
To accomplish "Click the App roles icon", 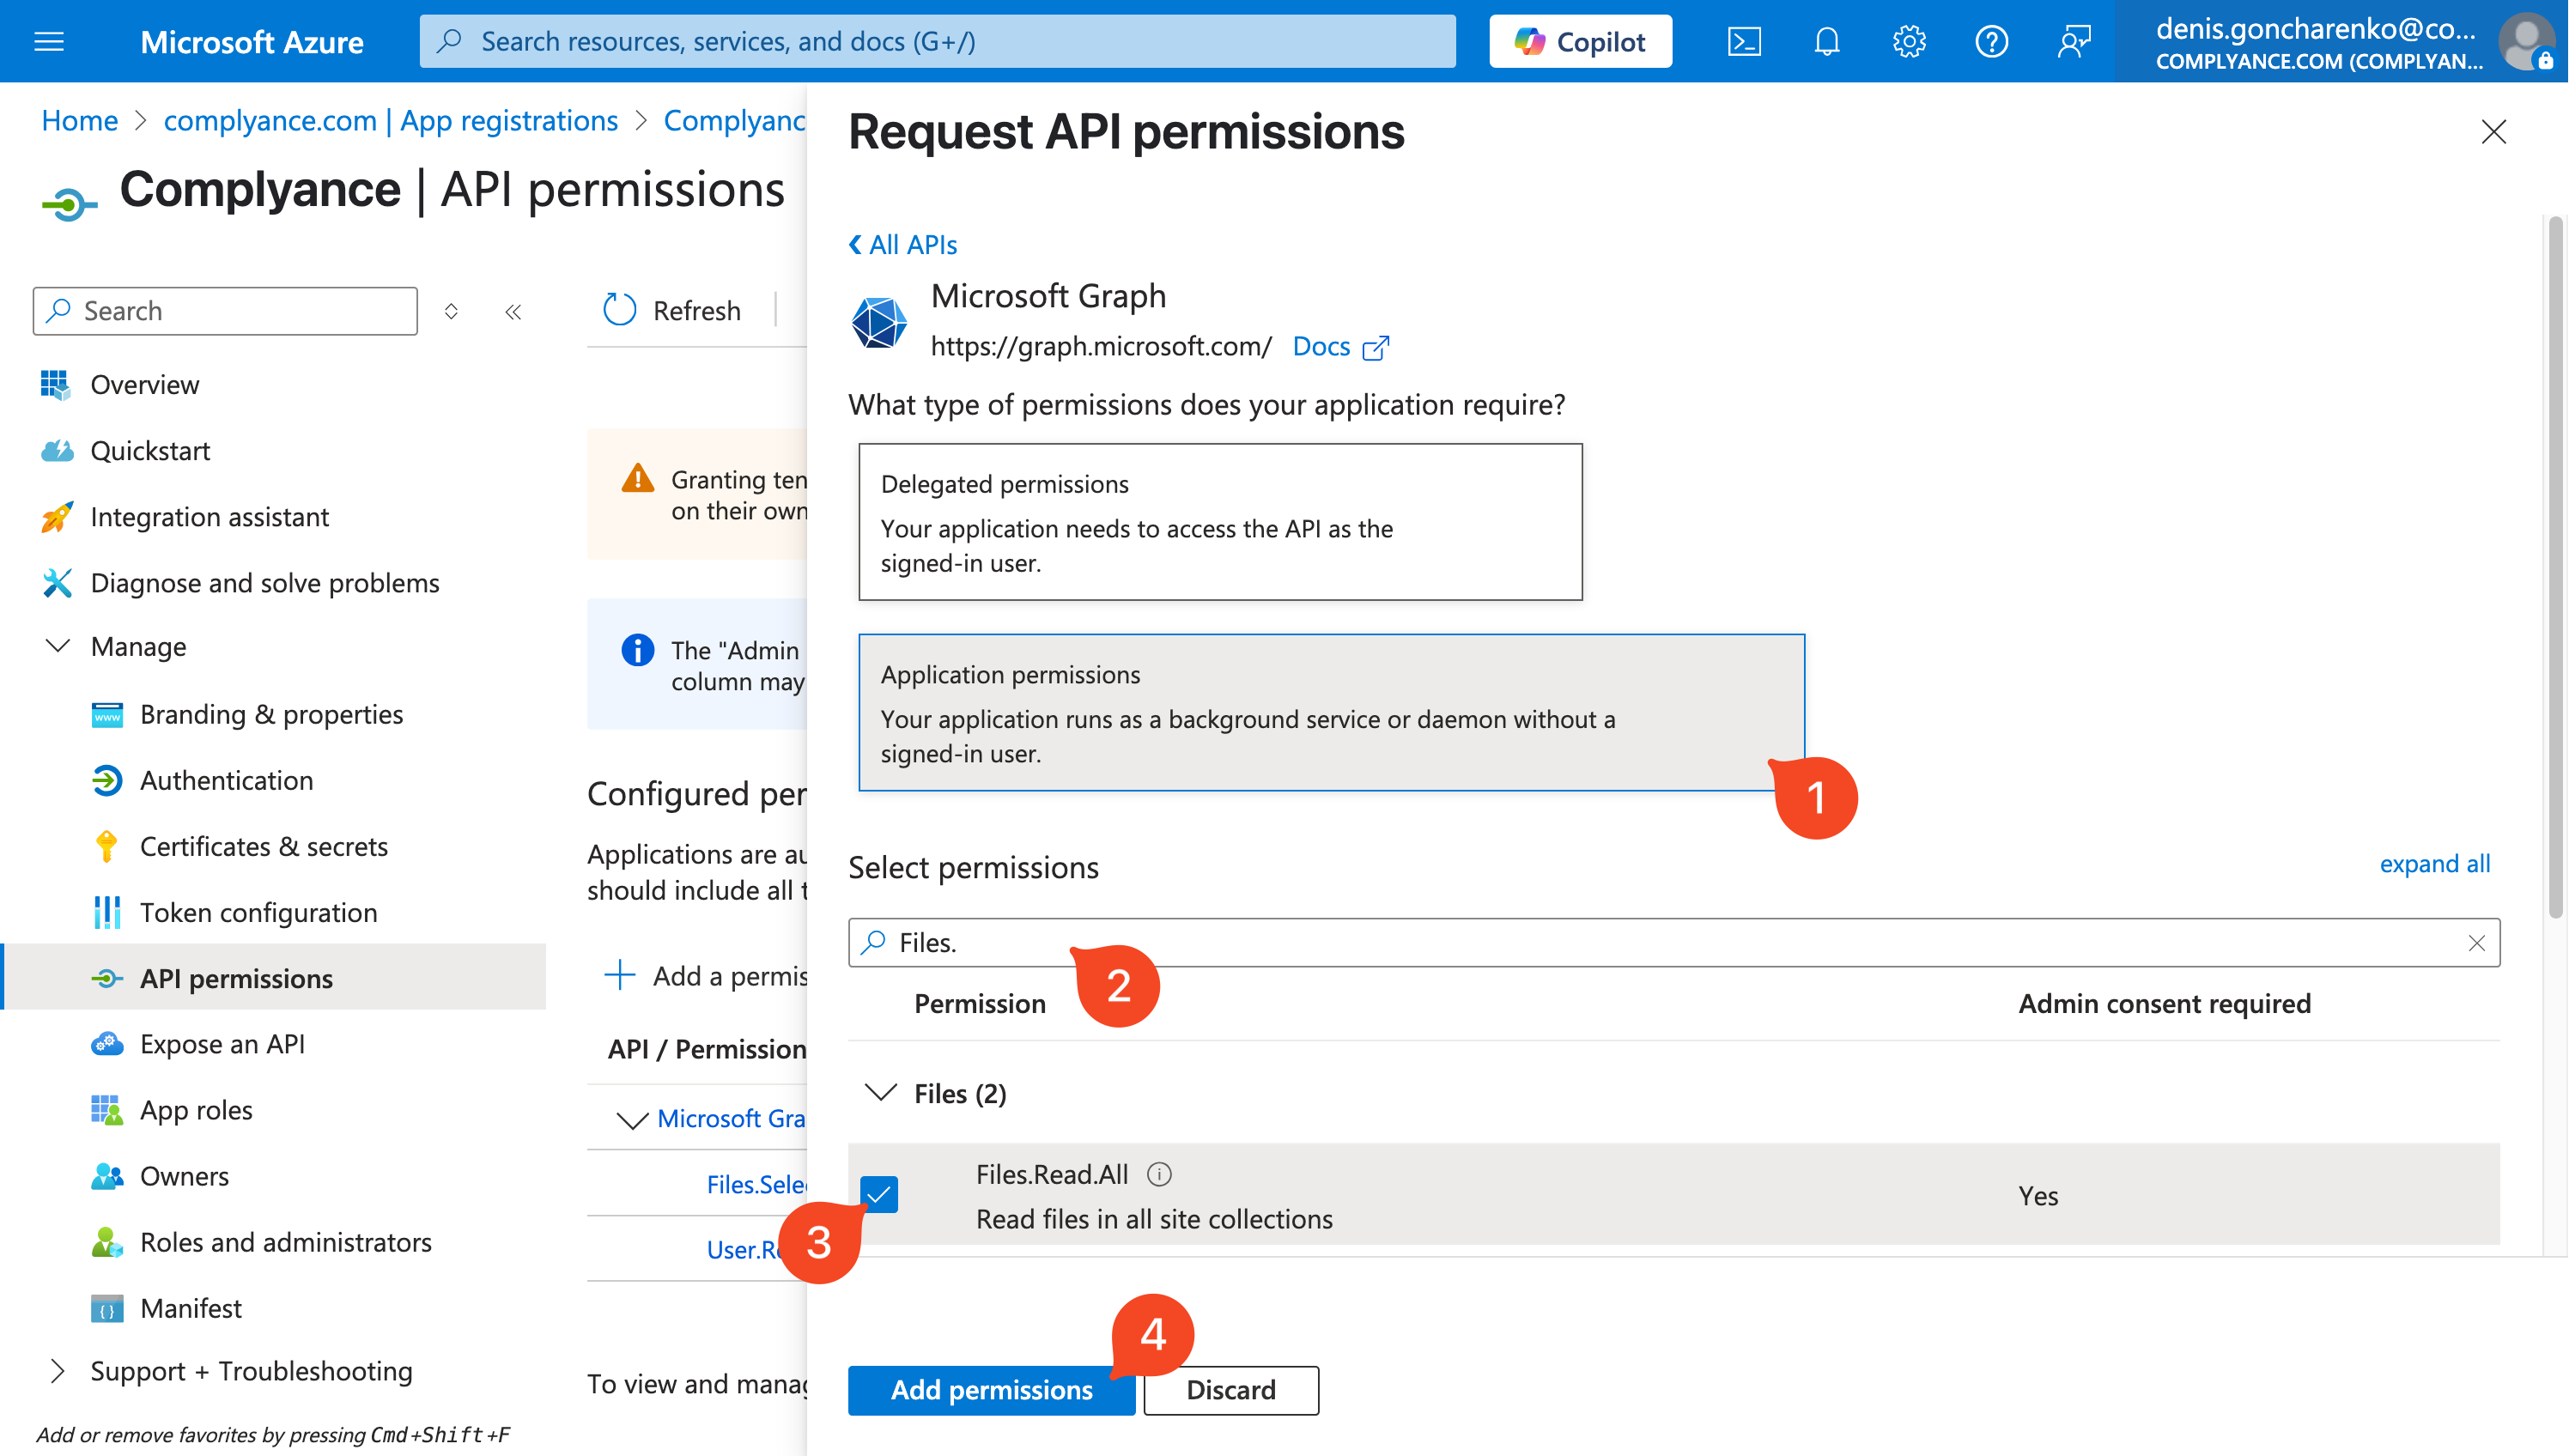I will 107,1110.
